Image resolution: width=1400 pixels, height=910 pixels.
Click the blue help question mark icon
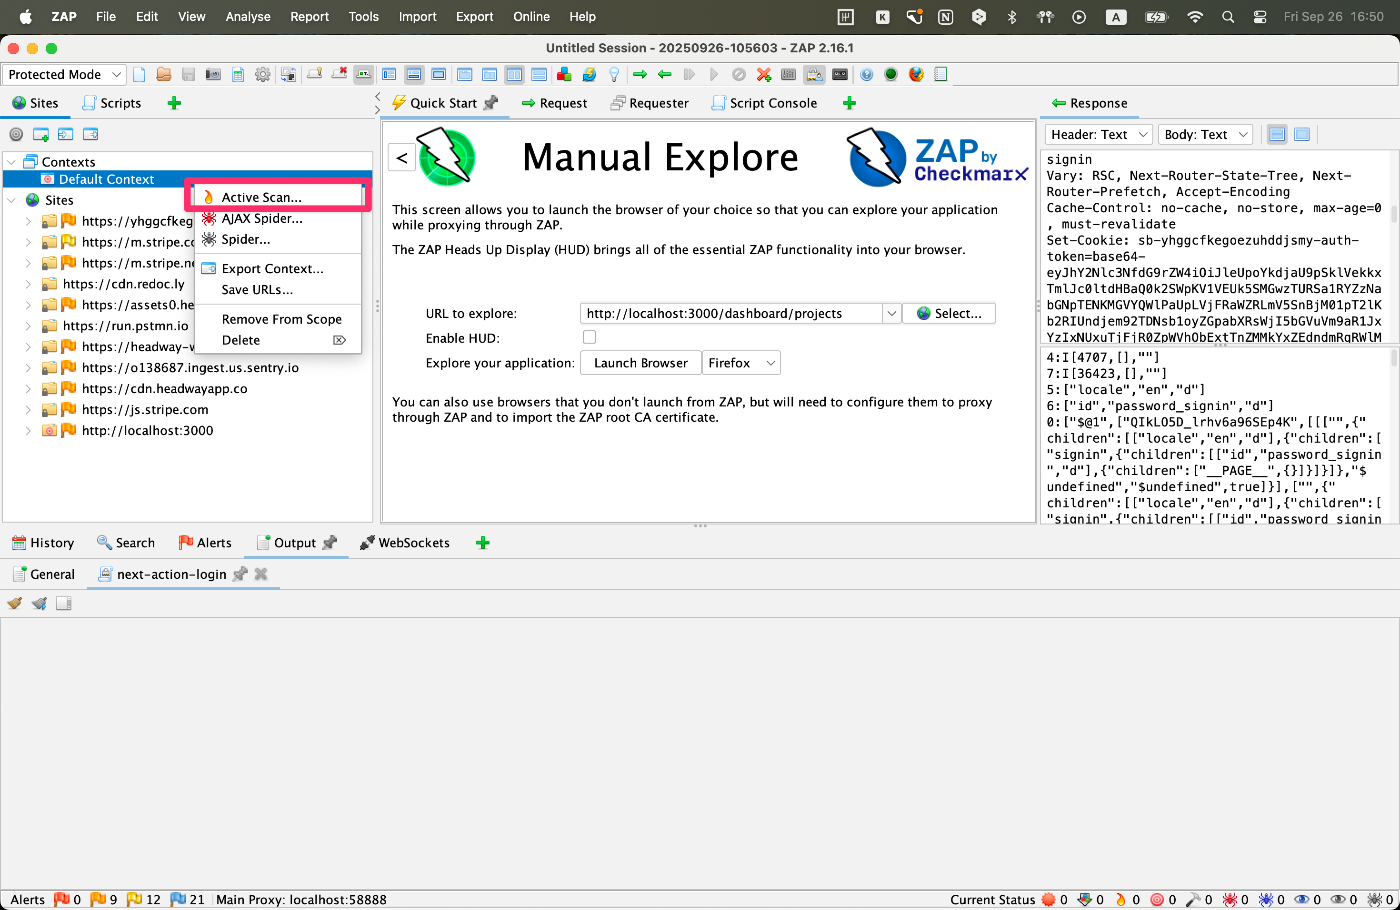867,74
